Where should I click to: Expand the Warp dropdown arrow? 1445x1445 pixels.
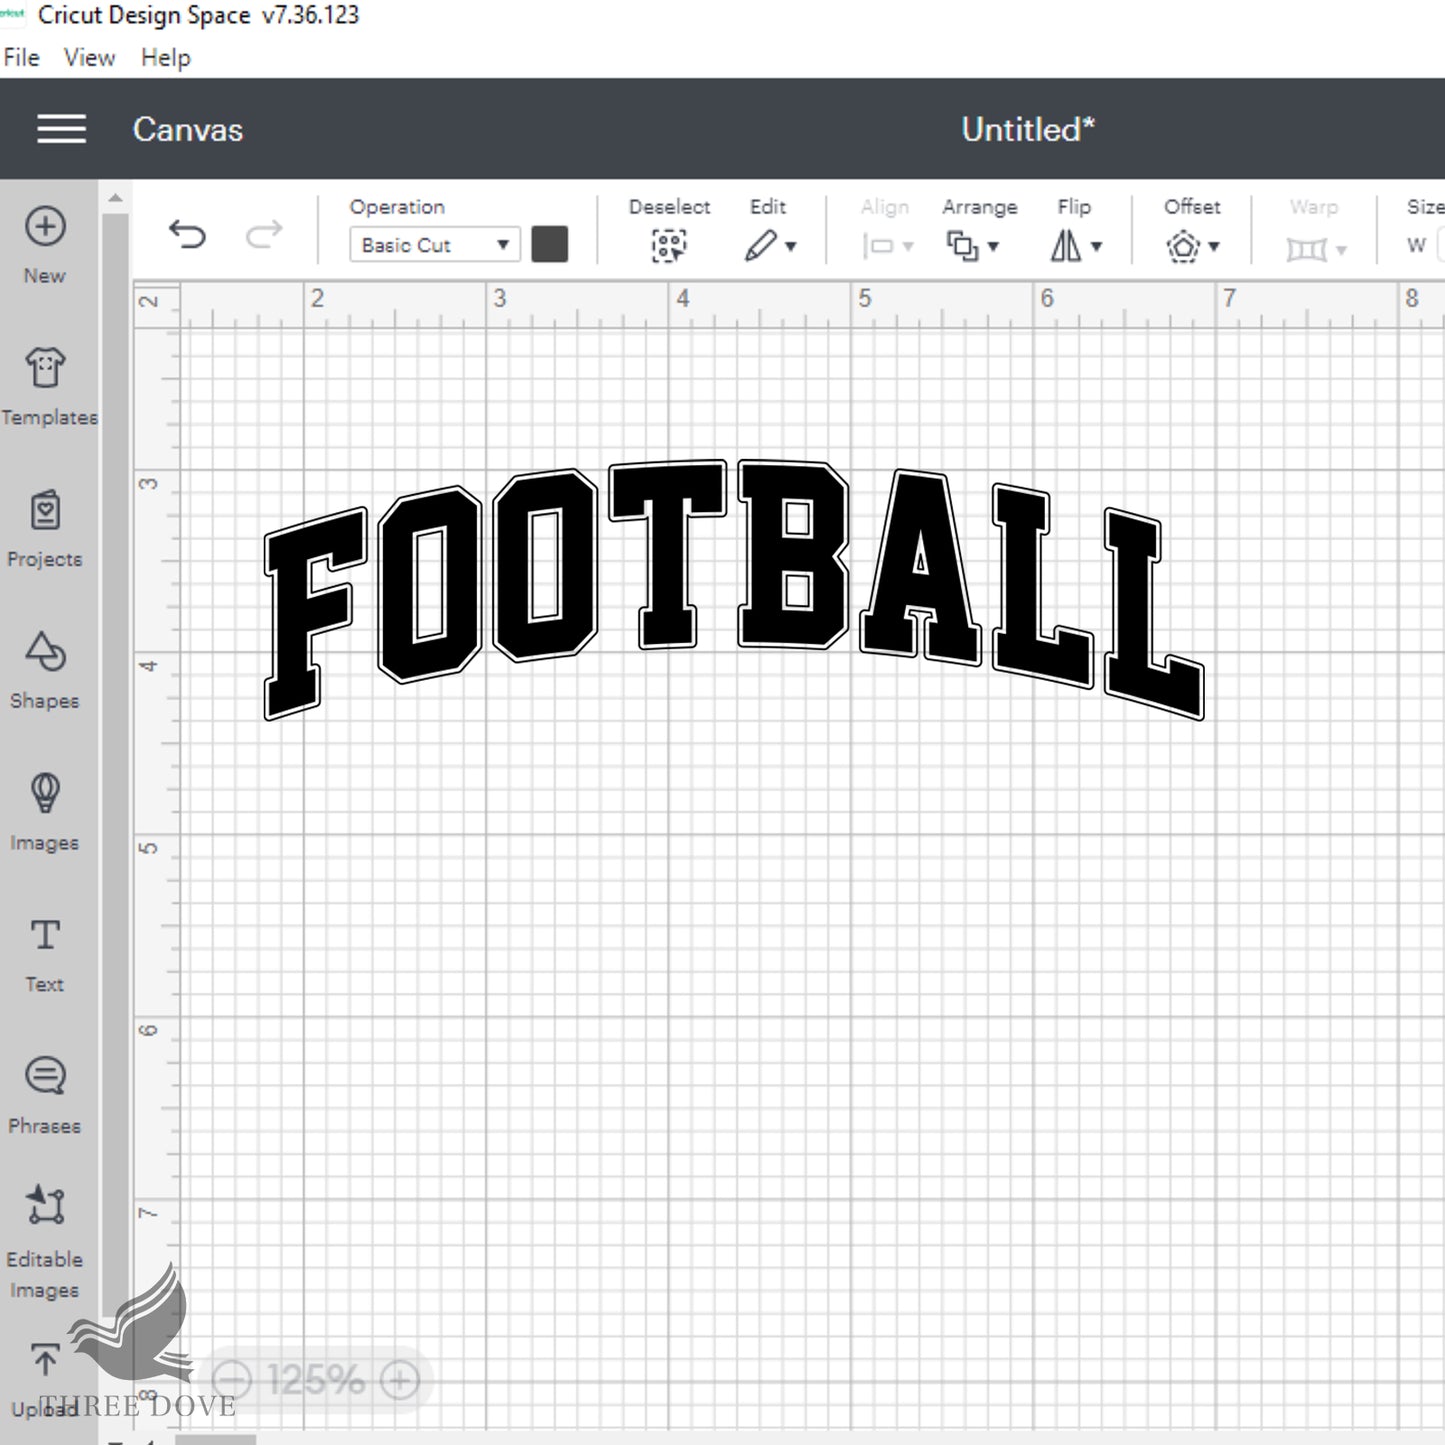(x=1341, y=249)
